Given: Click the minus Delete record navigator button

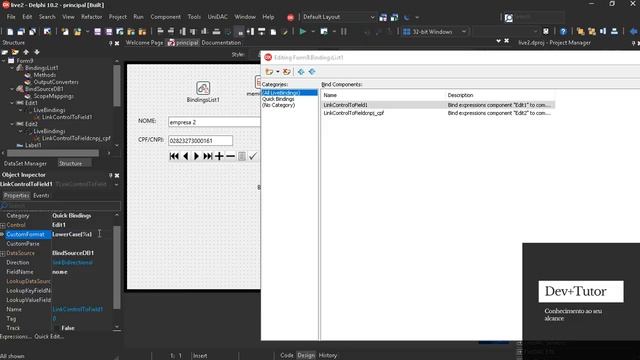Looking at the screenshot, I should [x=231, y=156].
